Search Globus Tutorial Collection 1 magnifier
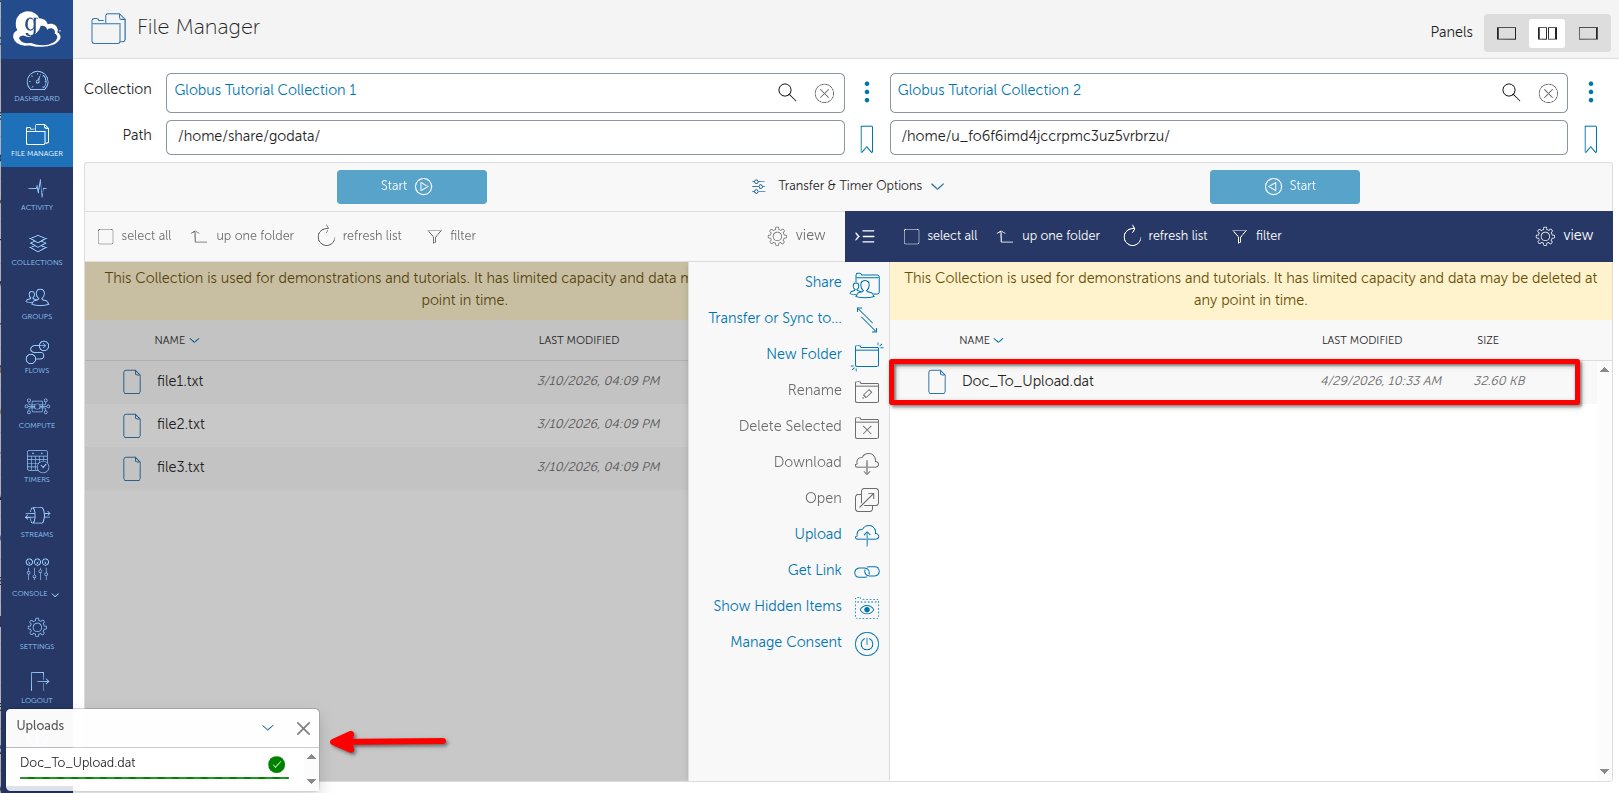Screen dimensions: 1619x793 click(x=787, y=92)
